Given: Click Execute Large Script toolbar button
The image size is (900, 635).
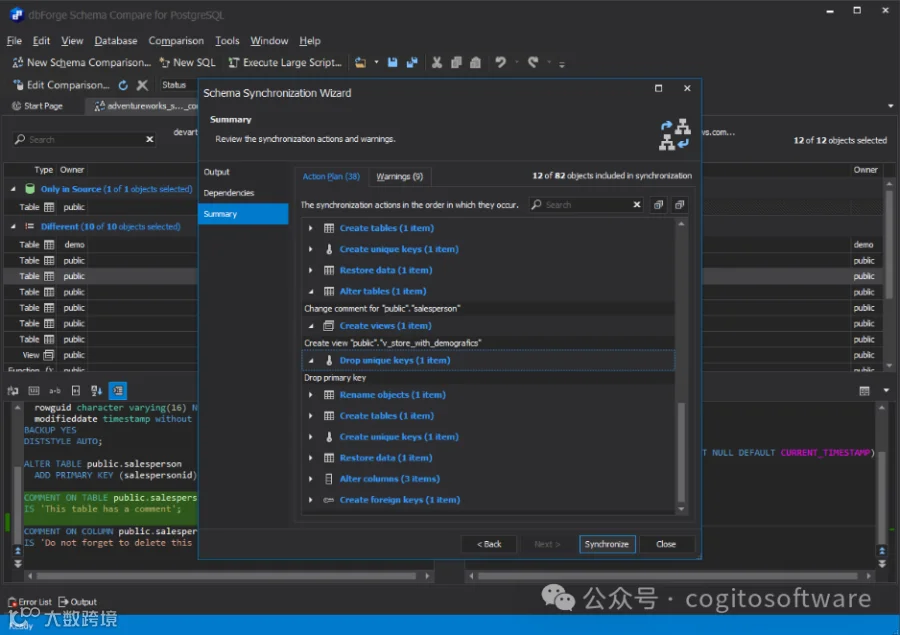Looking at the screenshot, I should point(285,63).
